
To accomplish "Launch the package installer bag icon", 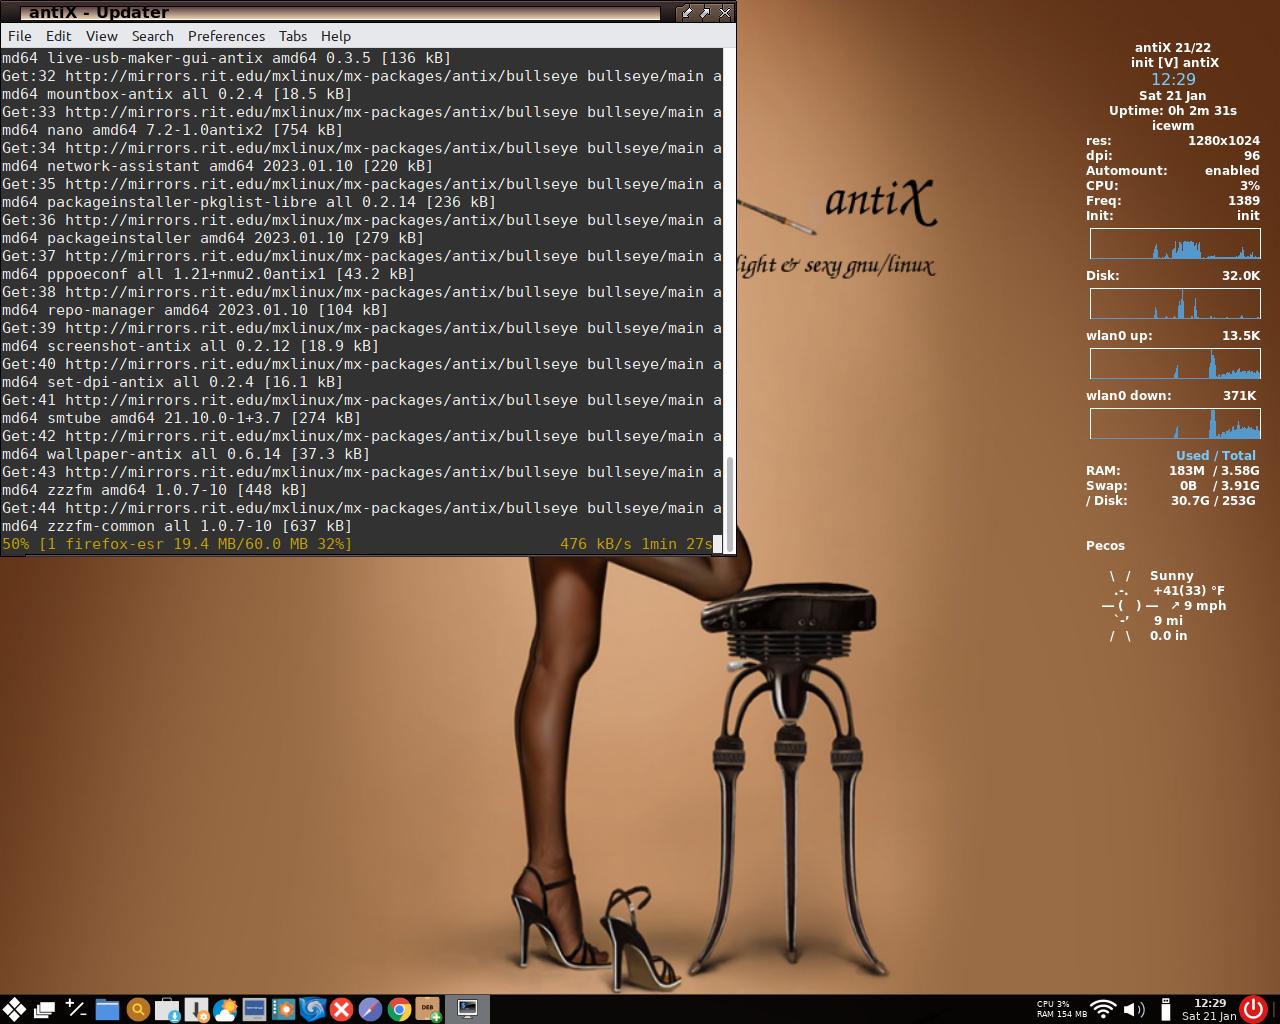I will (x=168, y=1009).
